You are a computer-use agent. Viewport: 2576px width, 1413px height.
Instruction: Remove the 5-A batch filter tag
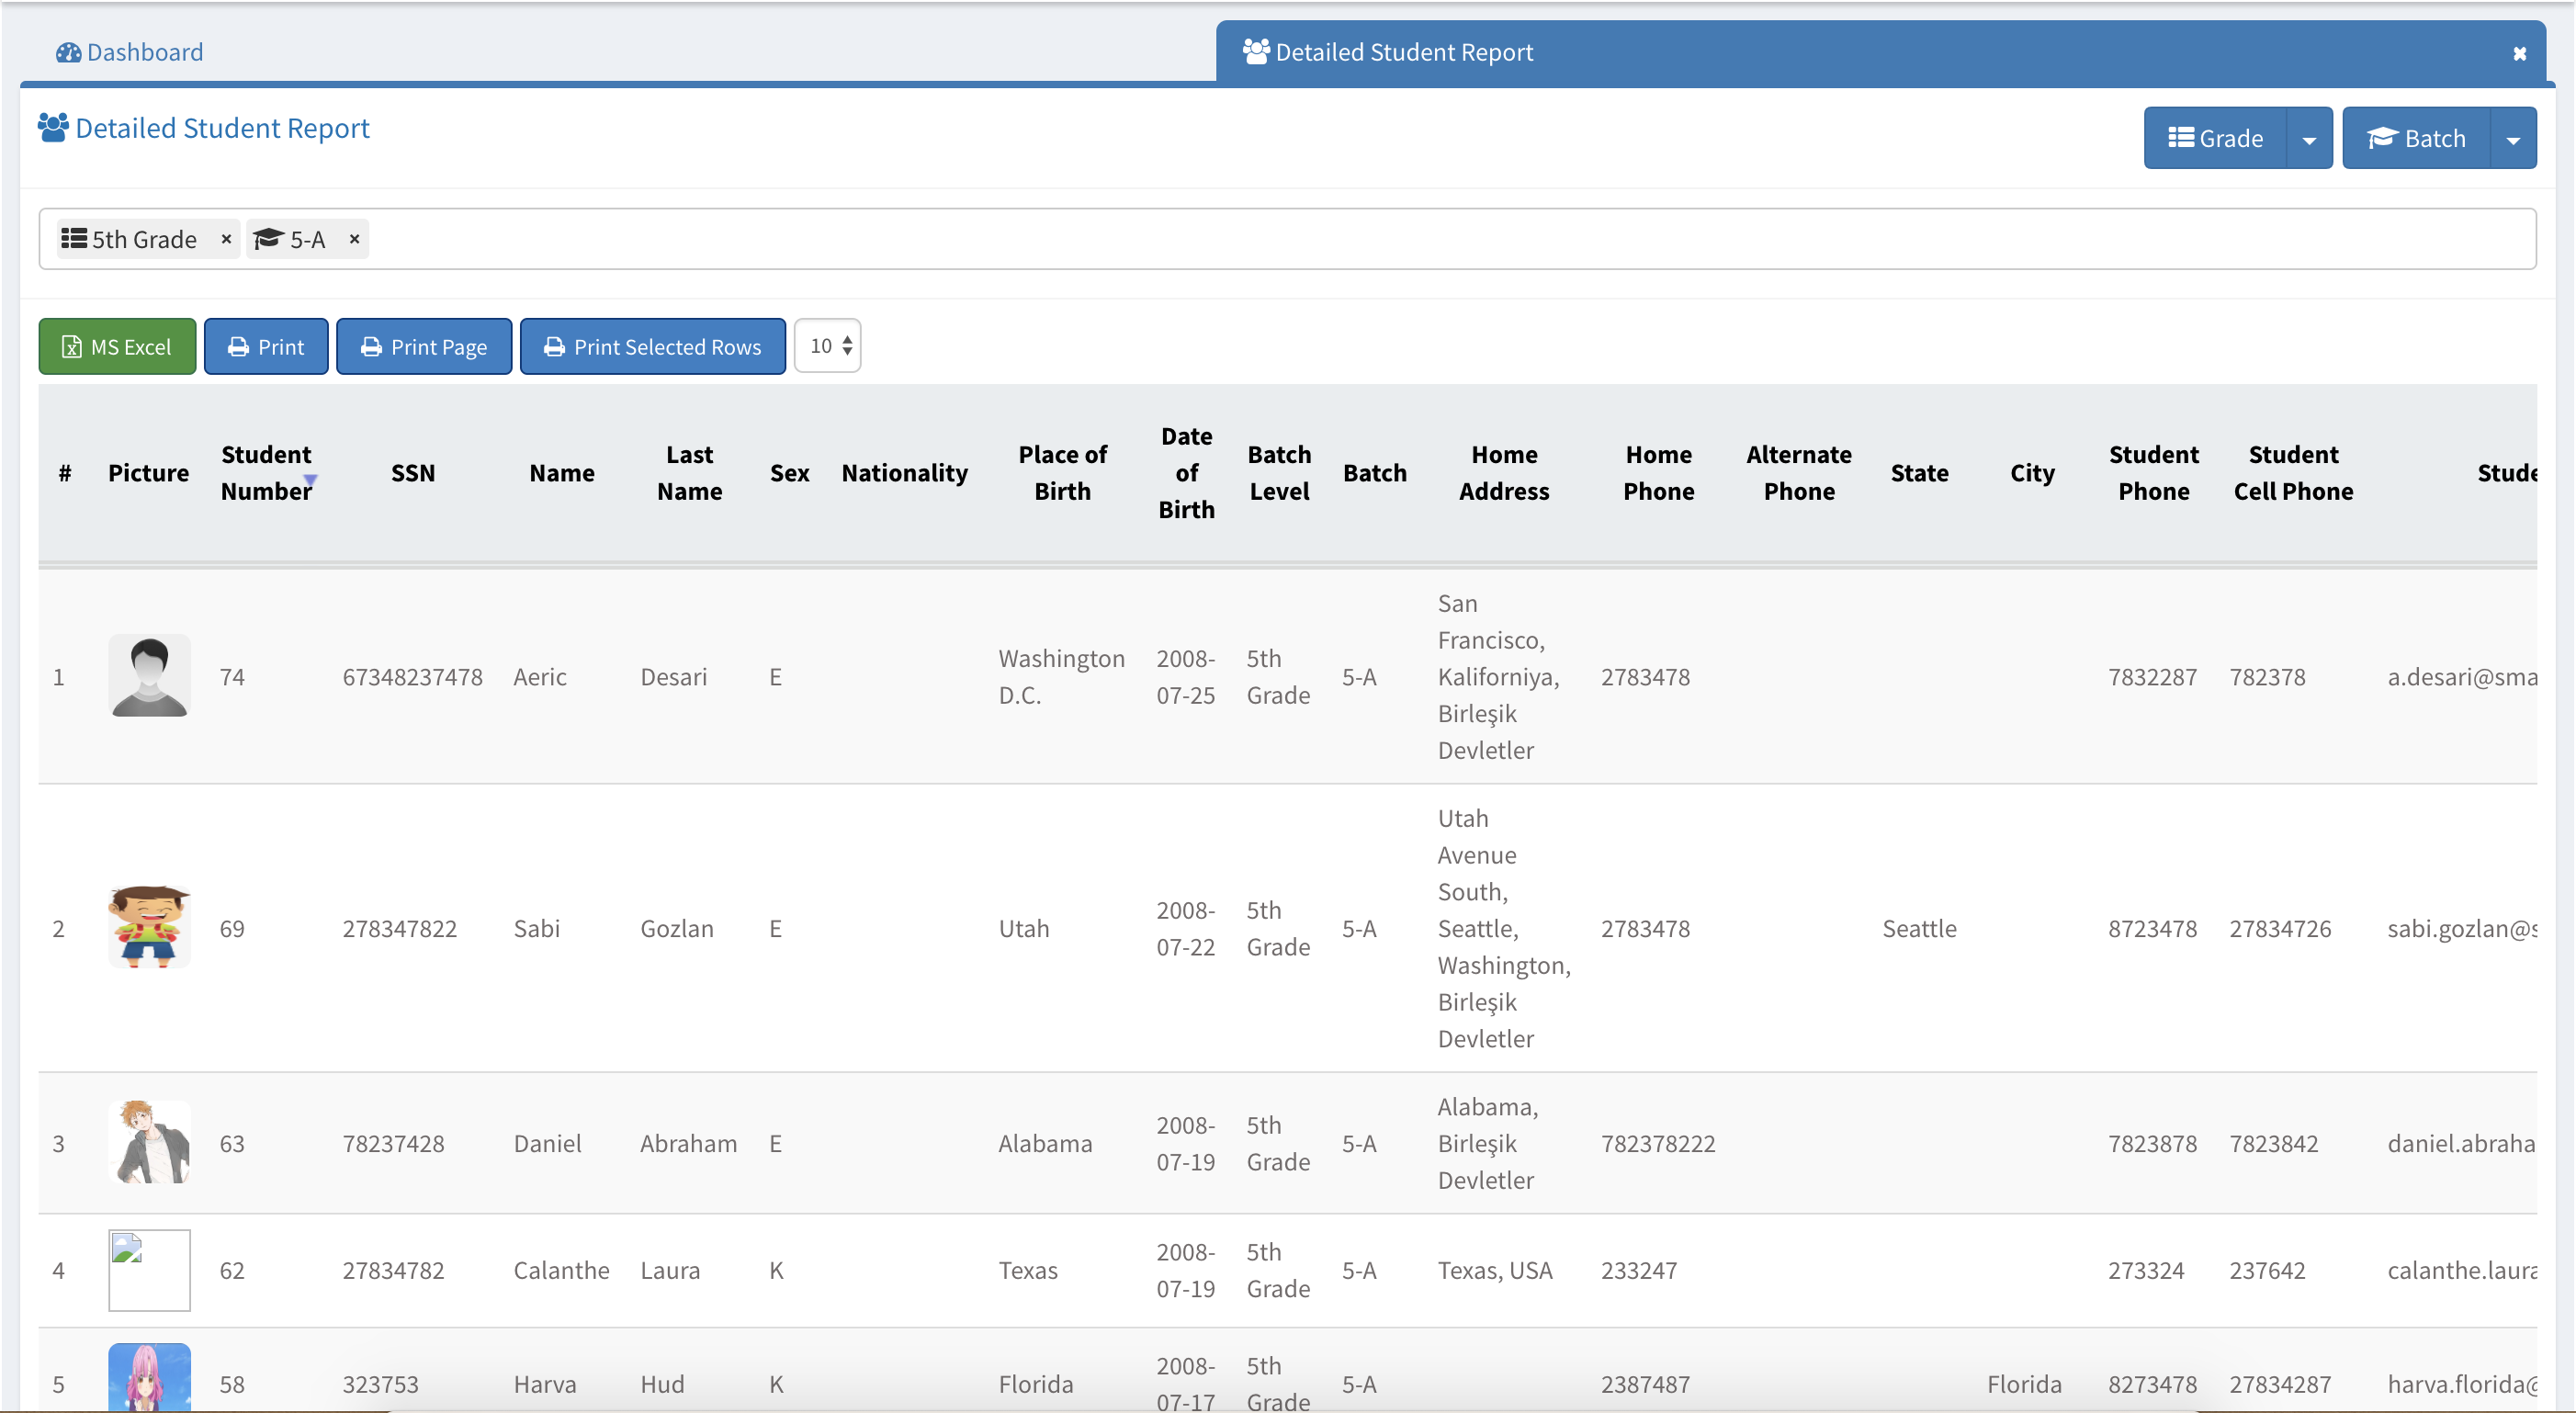tap(354, 239)
